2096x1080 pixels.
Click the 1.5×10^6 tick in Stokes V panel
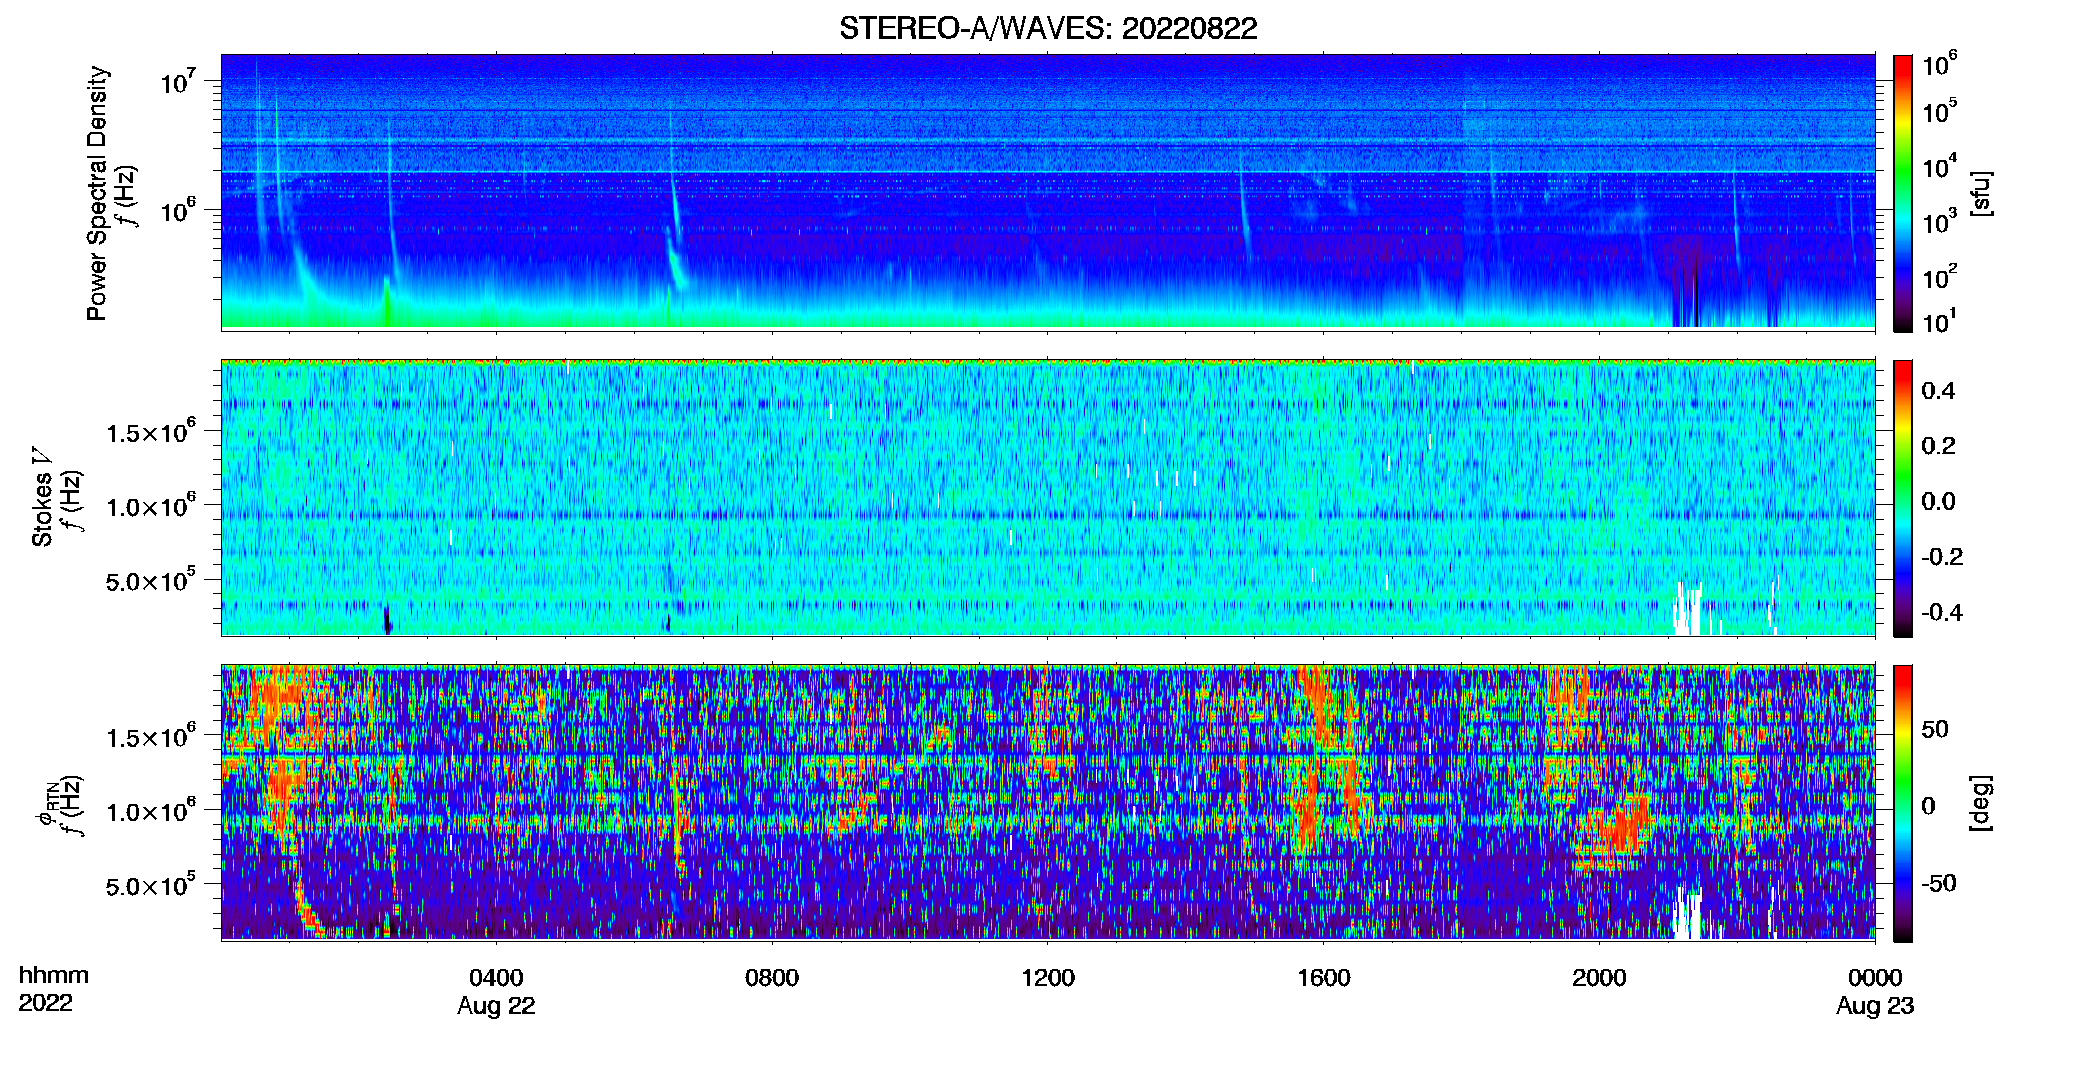coord(151,431)
